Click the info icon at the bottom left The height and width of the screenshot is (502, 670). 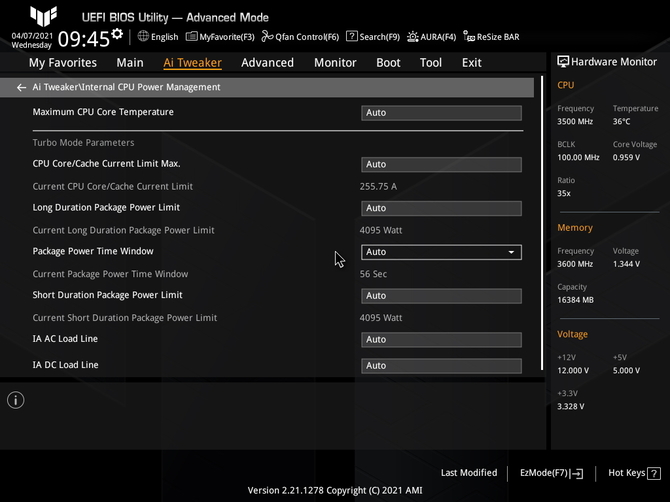(x=16, y=400)
